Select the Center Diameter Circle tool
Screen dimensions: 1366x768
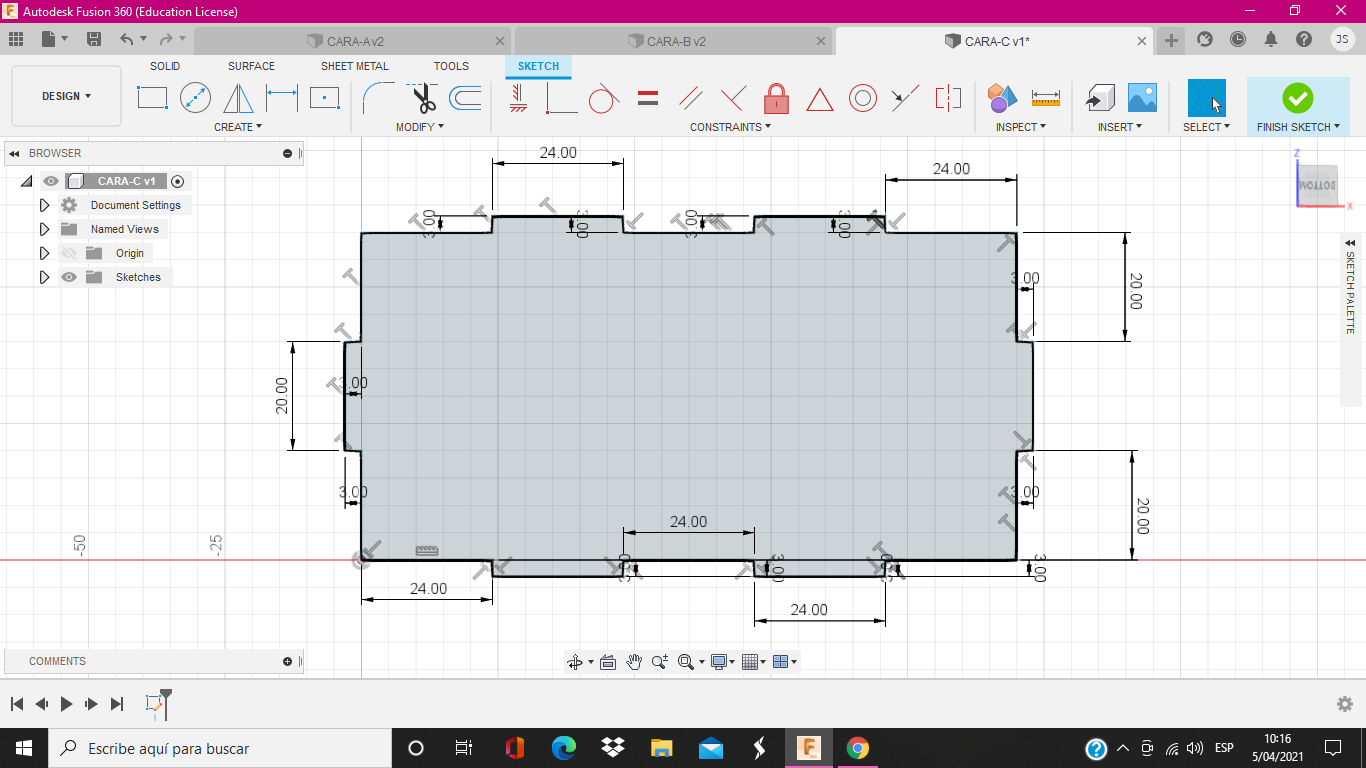click(x=195, y=98)
